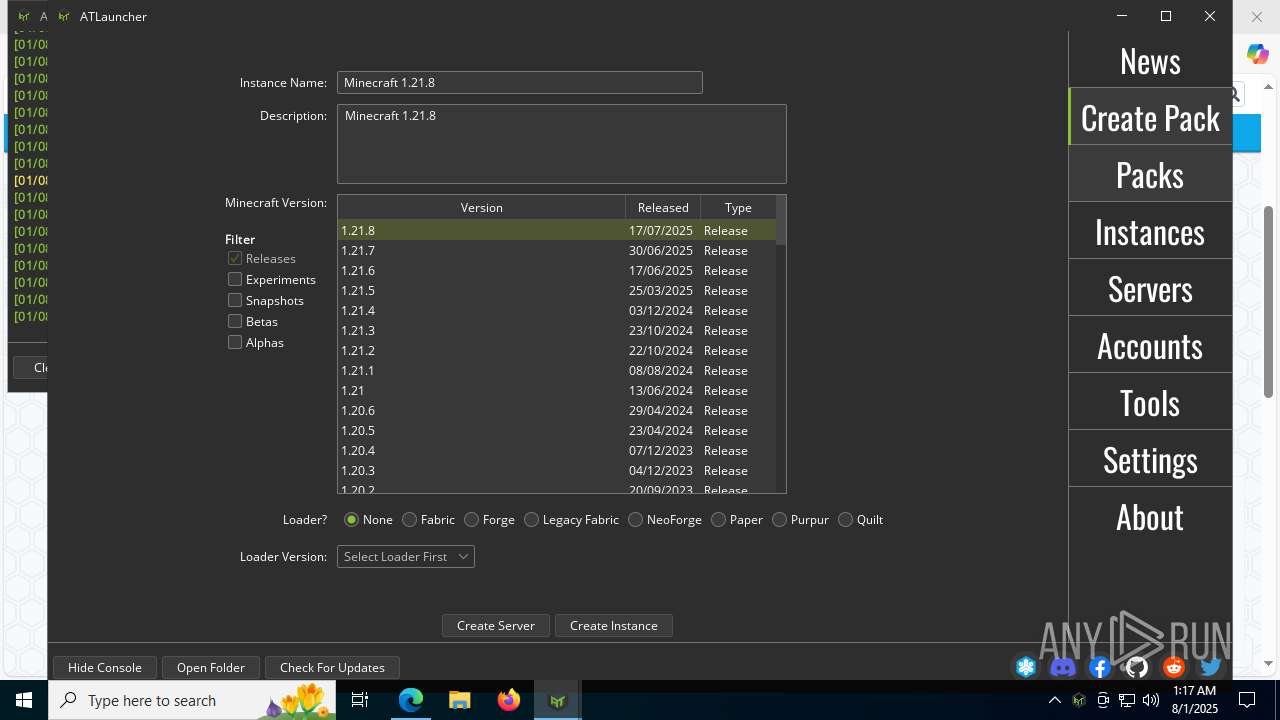Show hidden system tray icons

click(1055, 700)
